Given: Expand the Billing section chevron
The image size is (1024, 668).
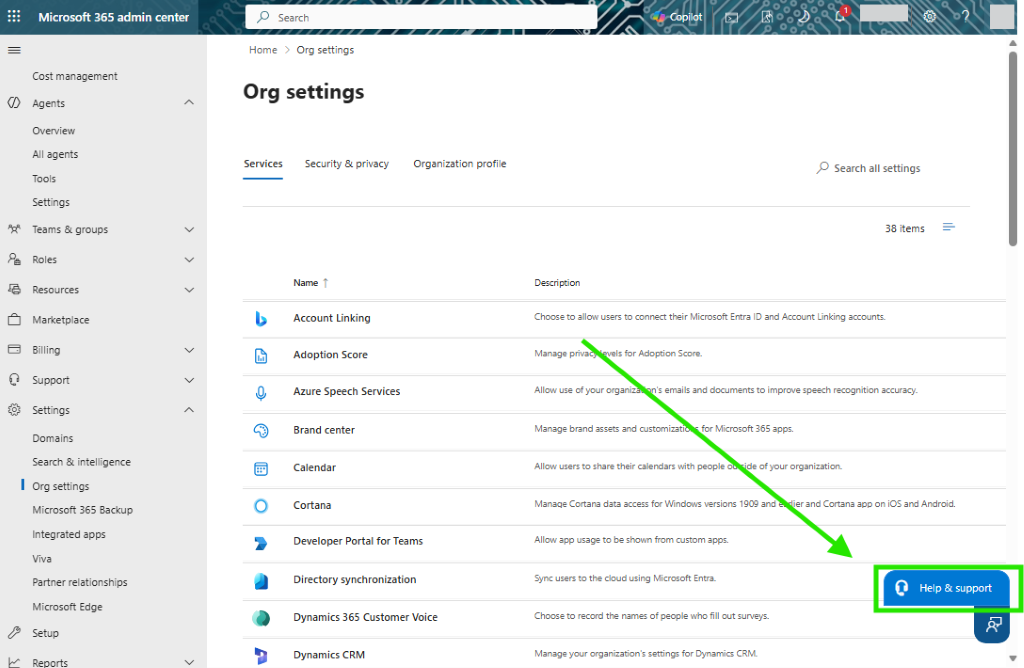Looking at the screenshot, I should point(189,350).
